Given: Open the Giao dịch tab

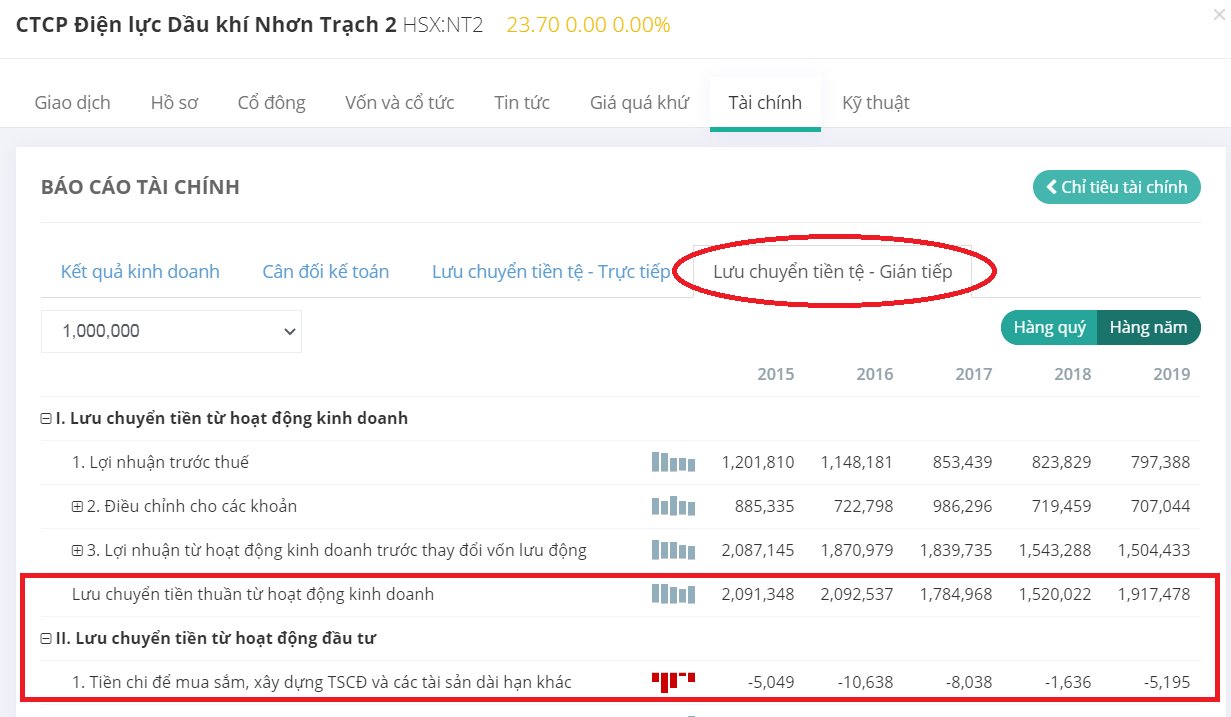Looking at the screenshot, I should (x=72, y=103).
